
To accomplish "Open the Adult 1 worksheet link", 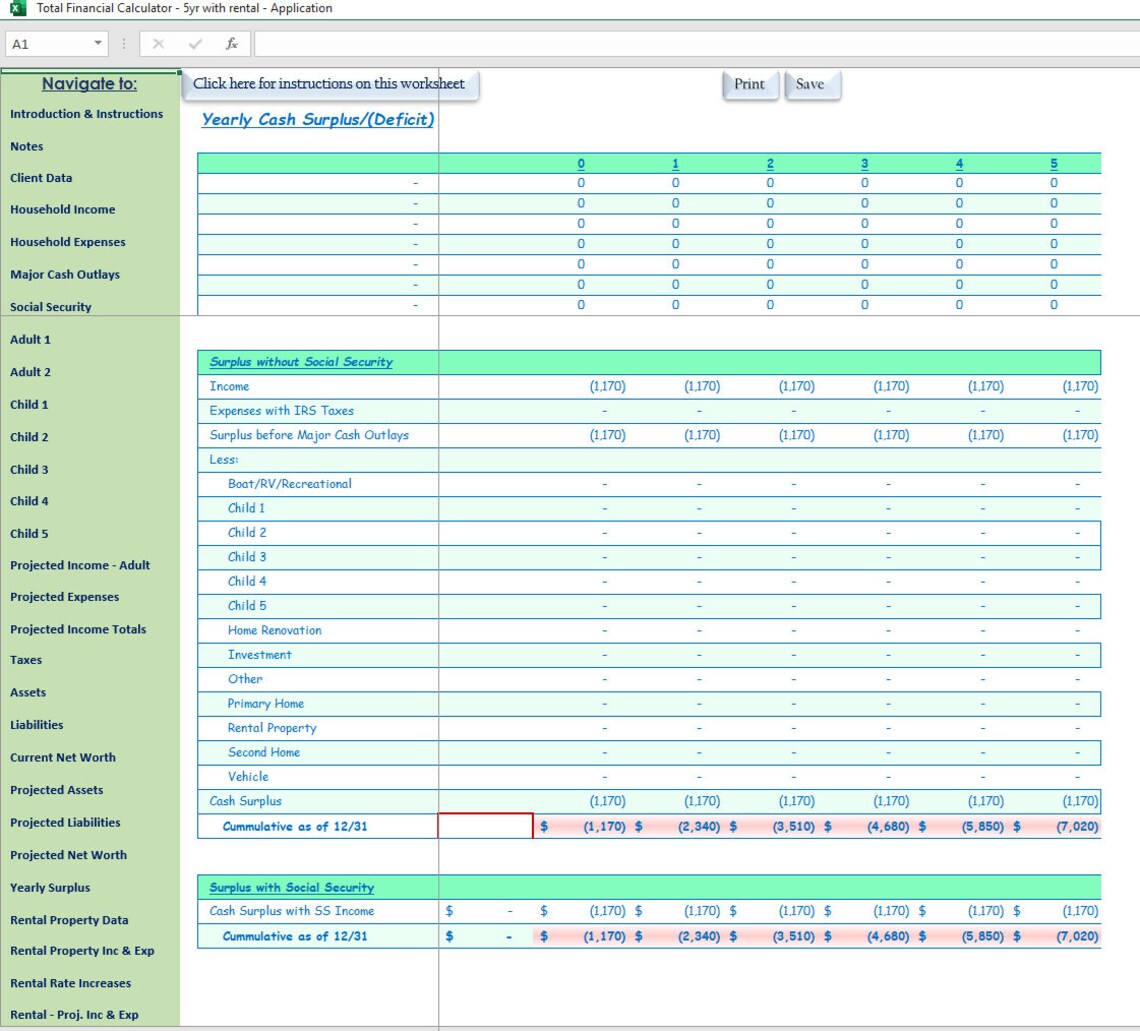I will pyautogui.click(x=32, y=339).
